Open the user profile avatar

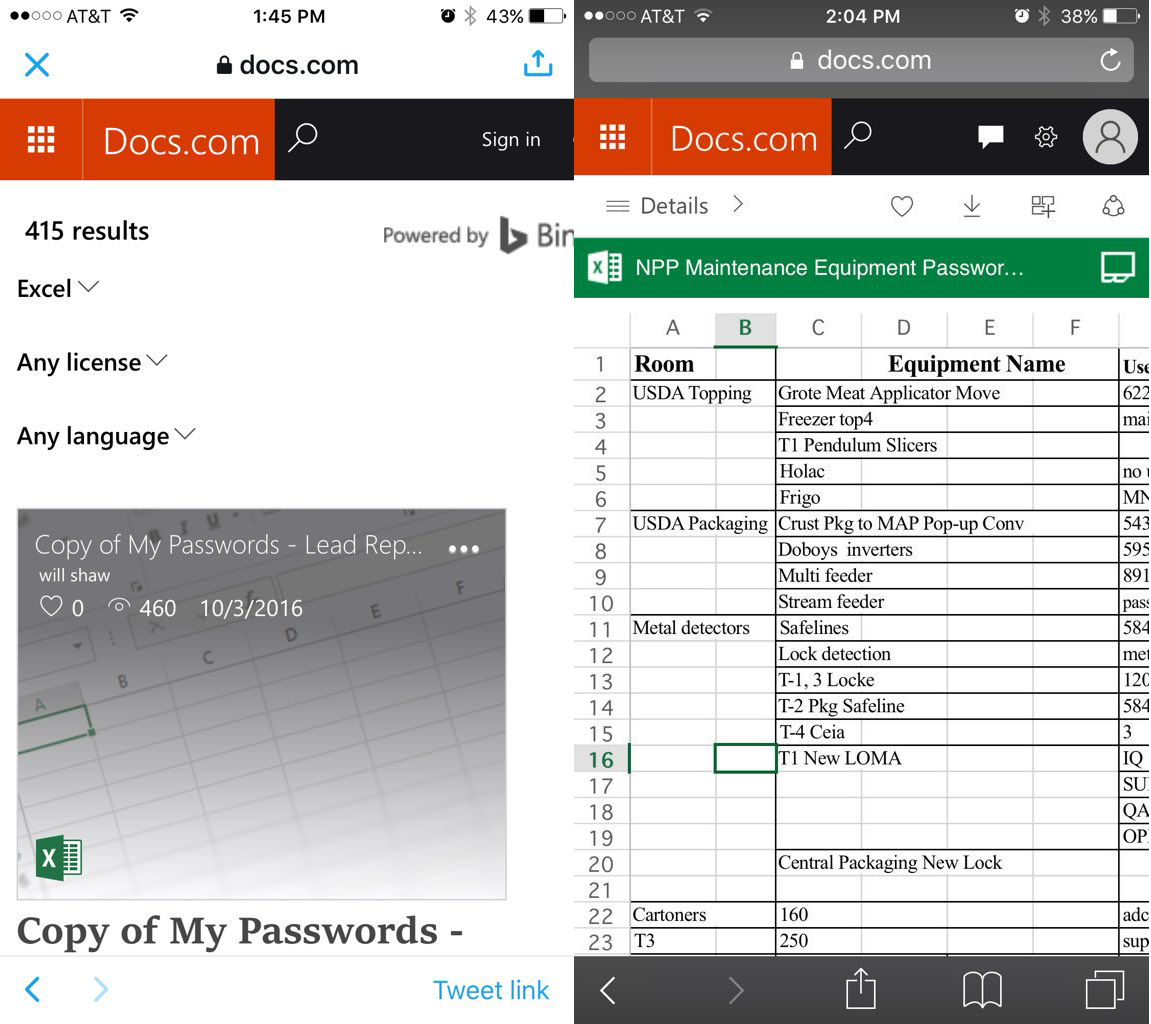pyautogui.click(x=1110, y=137)
